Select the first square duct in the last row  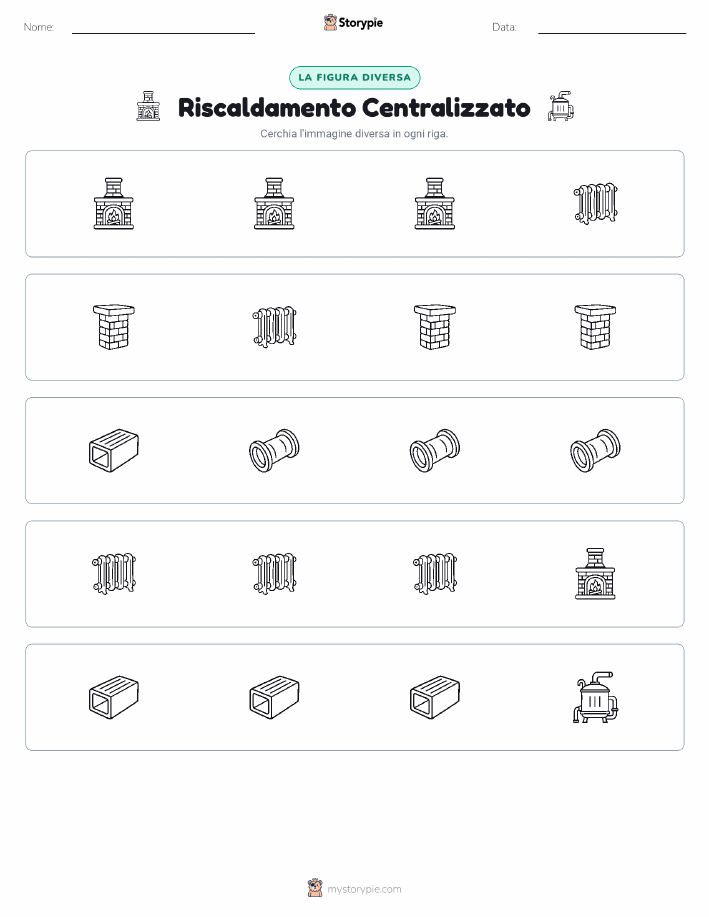pyautogui.click(x=113, y=697)
